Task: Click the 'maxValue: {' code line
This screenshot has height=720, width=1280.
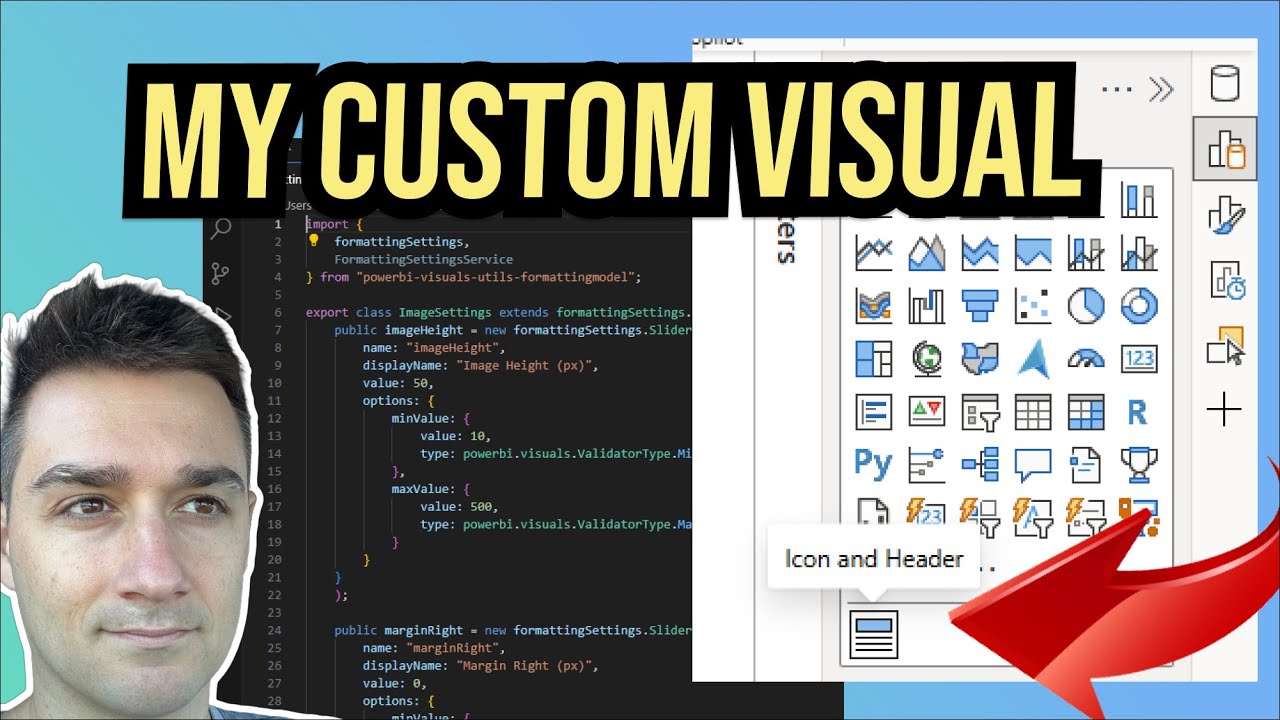Action: [x=431, y=489]
